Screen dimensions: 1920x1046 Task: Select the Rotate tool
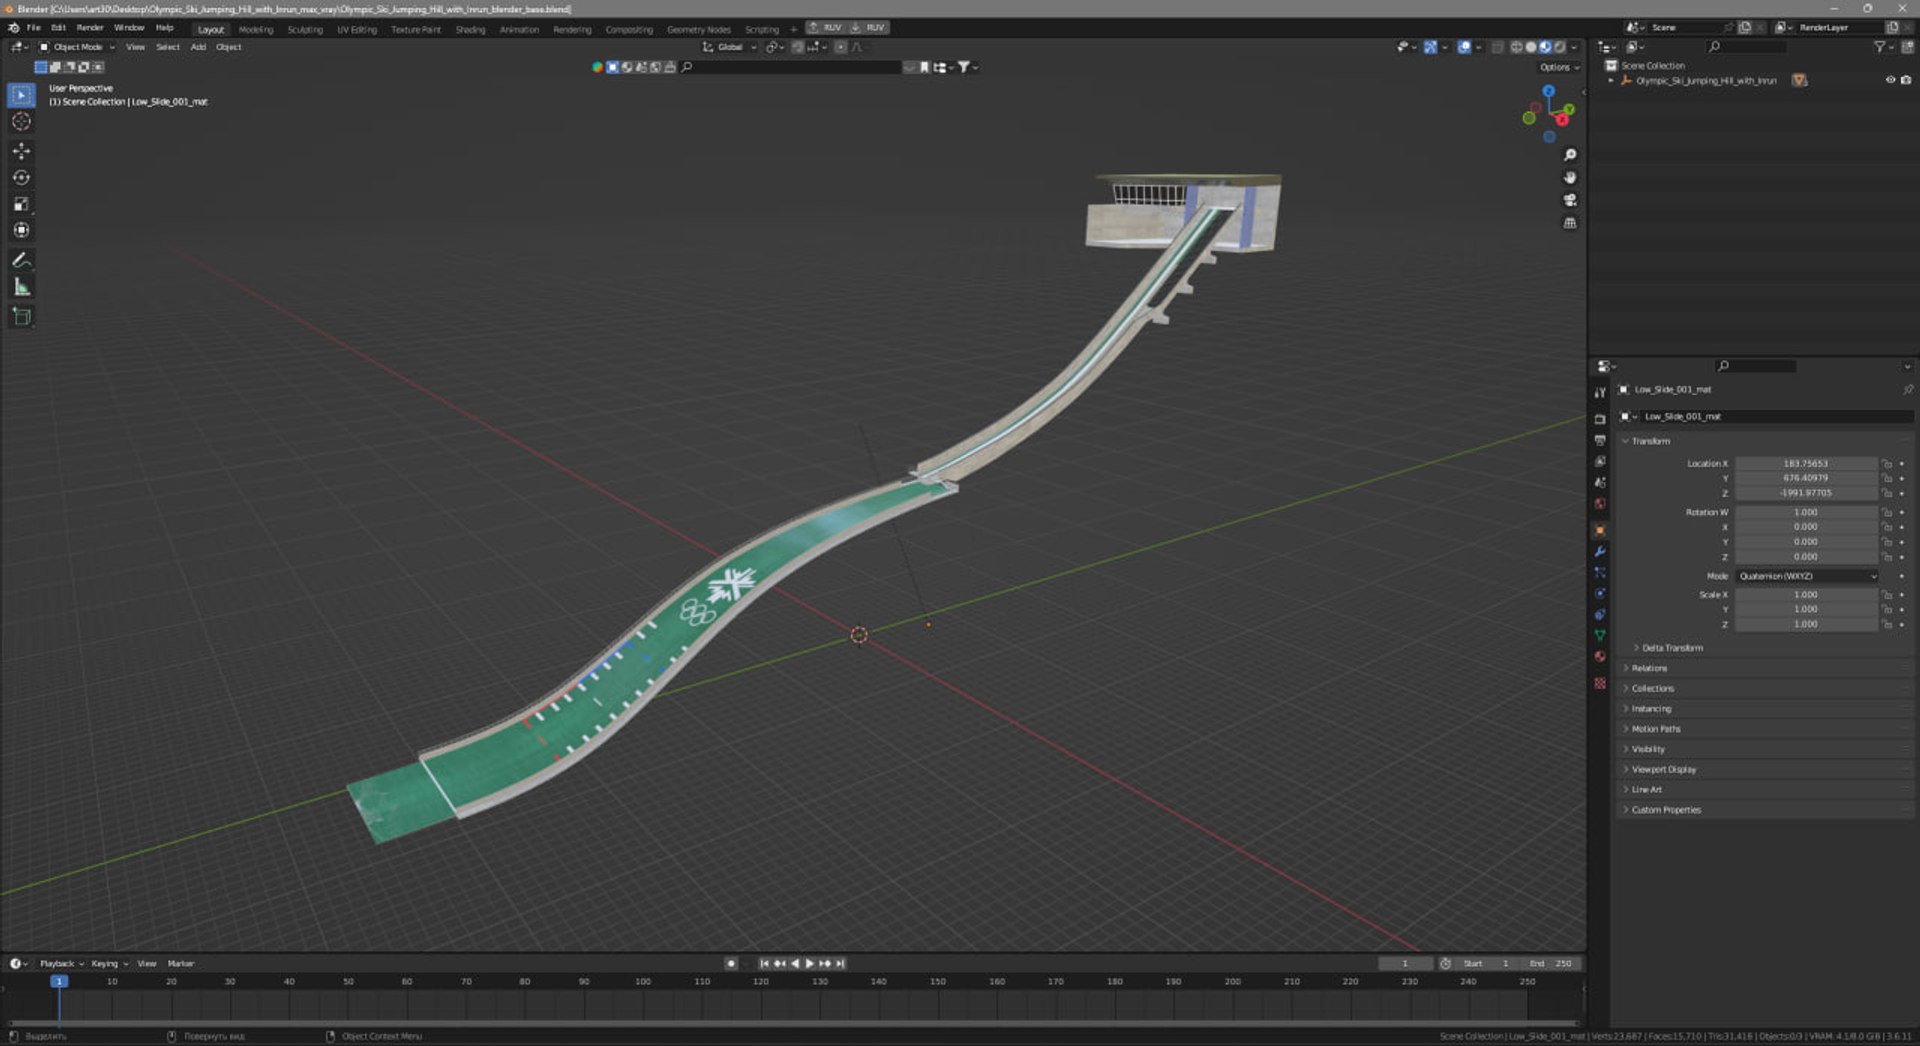click(21, 178)
